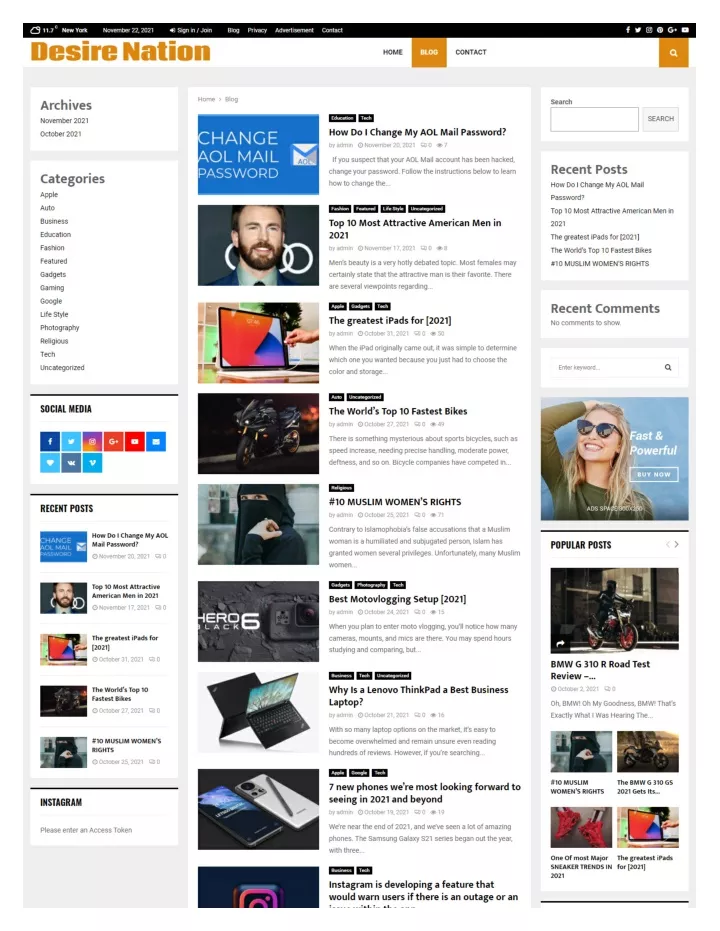Screen dimensions: 720x931
Task: Open Advertisement link in top bar
Action: [x=294, y=30]
